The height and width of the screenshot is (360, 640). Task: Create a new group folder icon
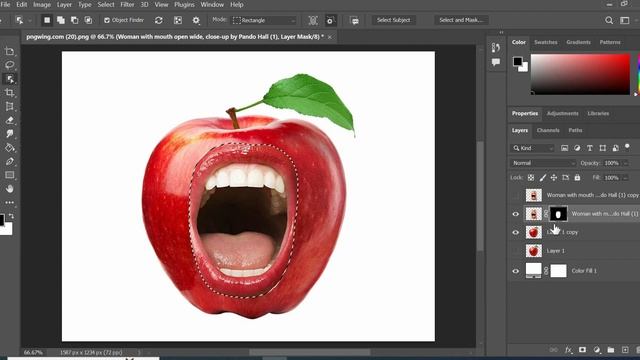tap(611, 350)
